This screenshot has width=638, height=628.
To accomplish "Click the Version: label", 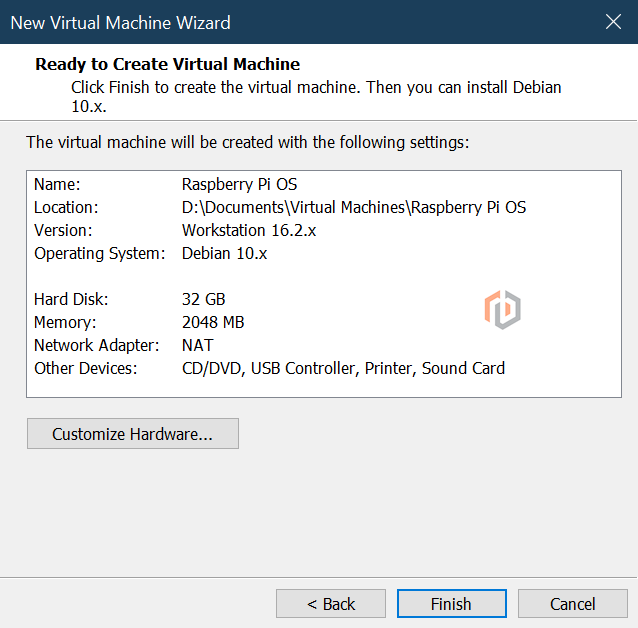I will [63, 230].
